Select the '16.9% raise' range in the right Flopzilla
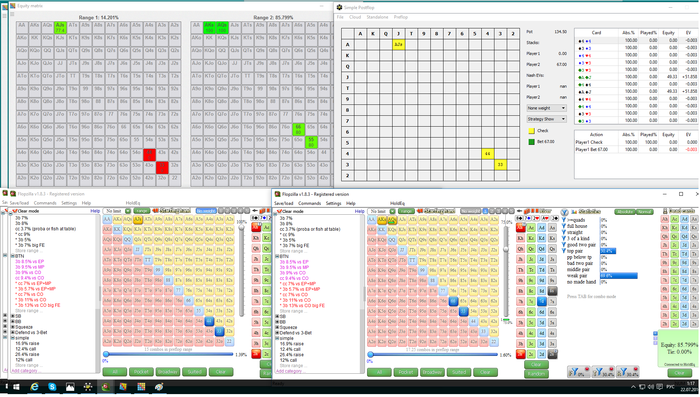The width and height of the screenshot is (700, 397). [x=292, y=344]
